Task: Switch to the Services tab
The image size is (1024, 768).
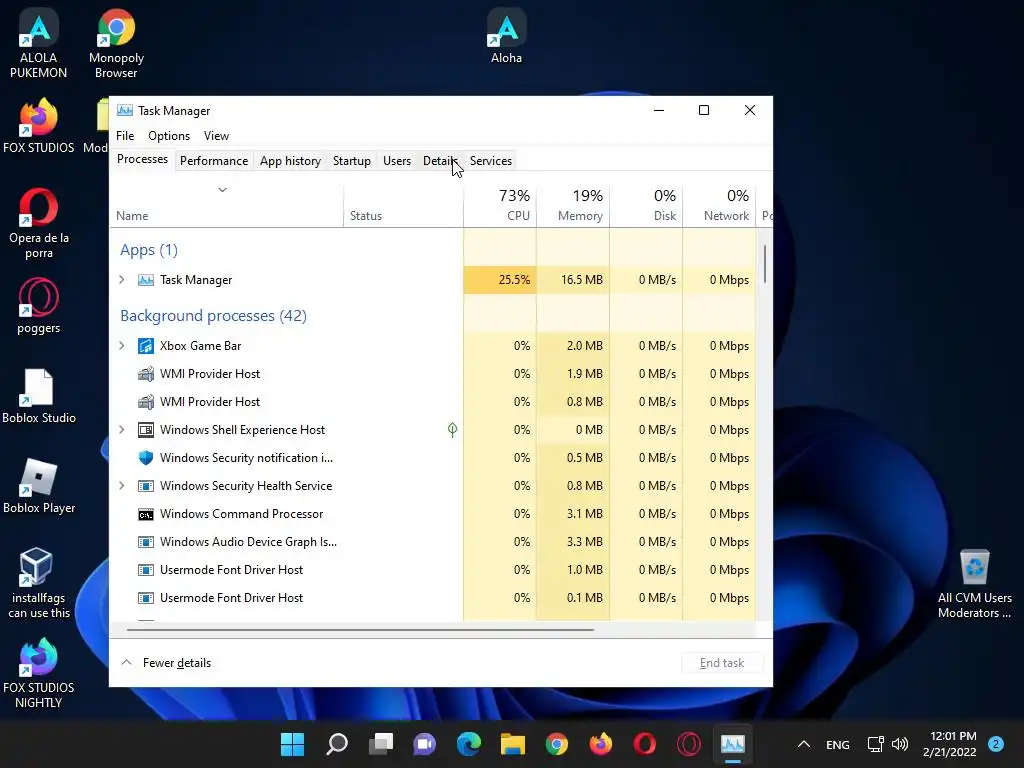Action: (490, 161)
